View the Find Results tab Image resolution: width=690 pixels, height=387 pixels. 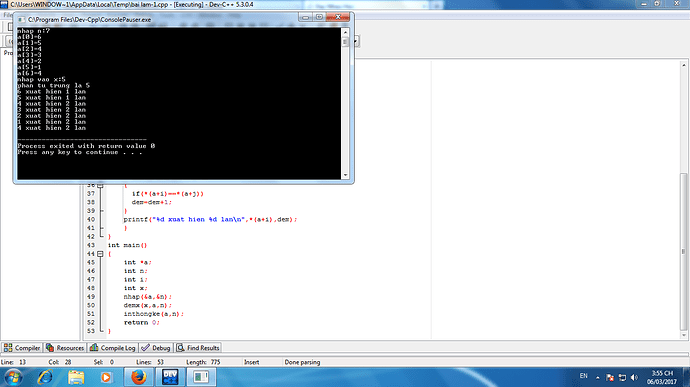click(198, 348)
